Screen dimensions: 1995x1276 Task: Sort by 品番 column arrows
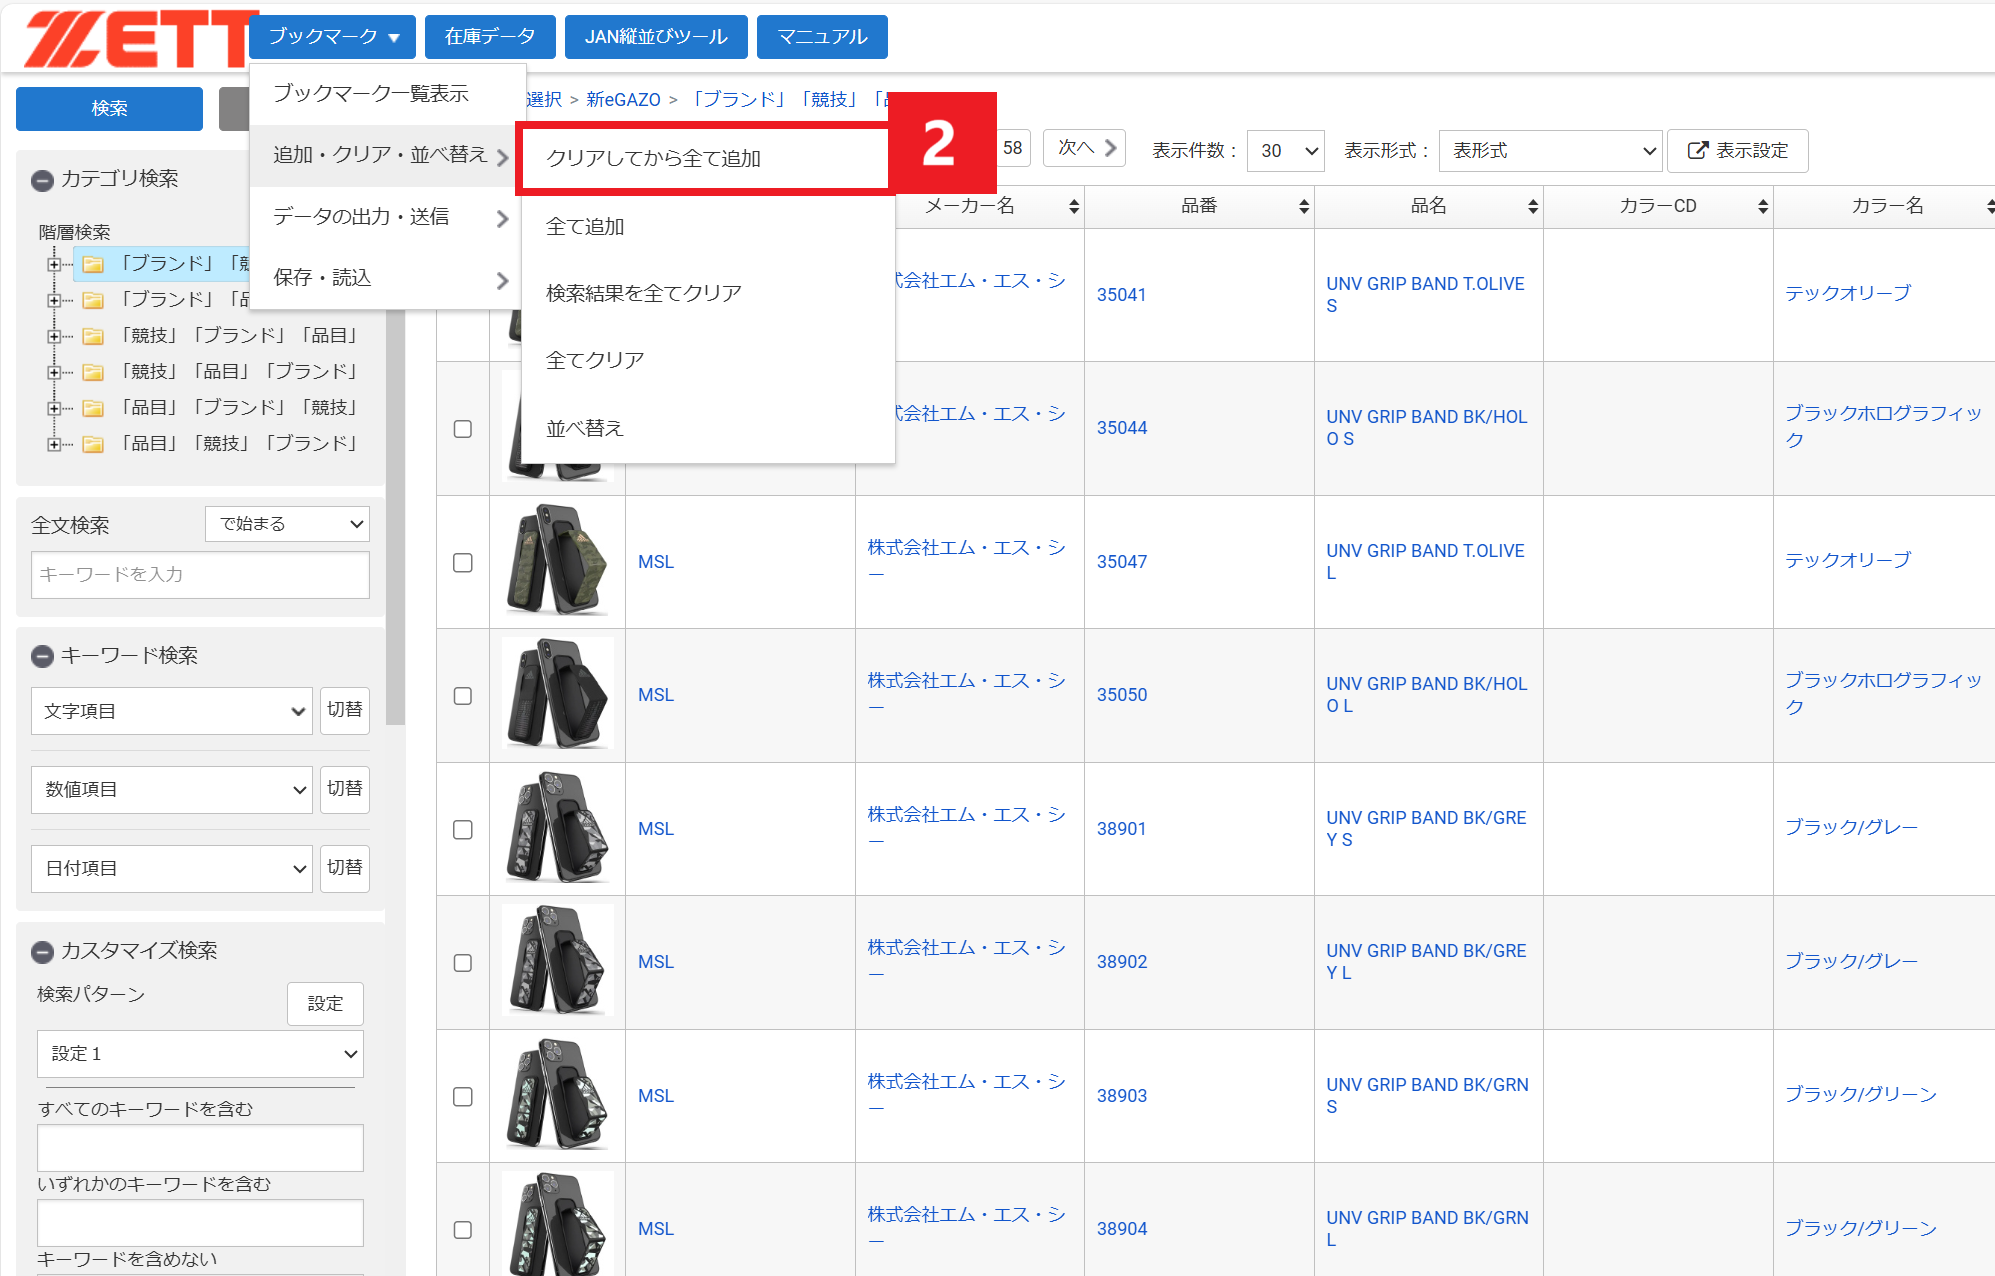click(x=1304, y=206)
